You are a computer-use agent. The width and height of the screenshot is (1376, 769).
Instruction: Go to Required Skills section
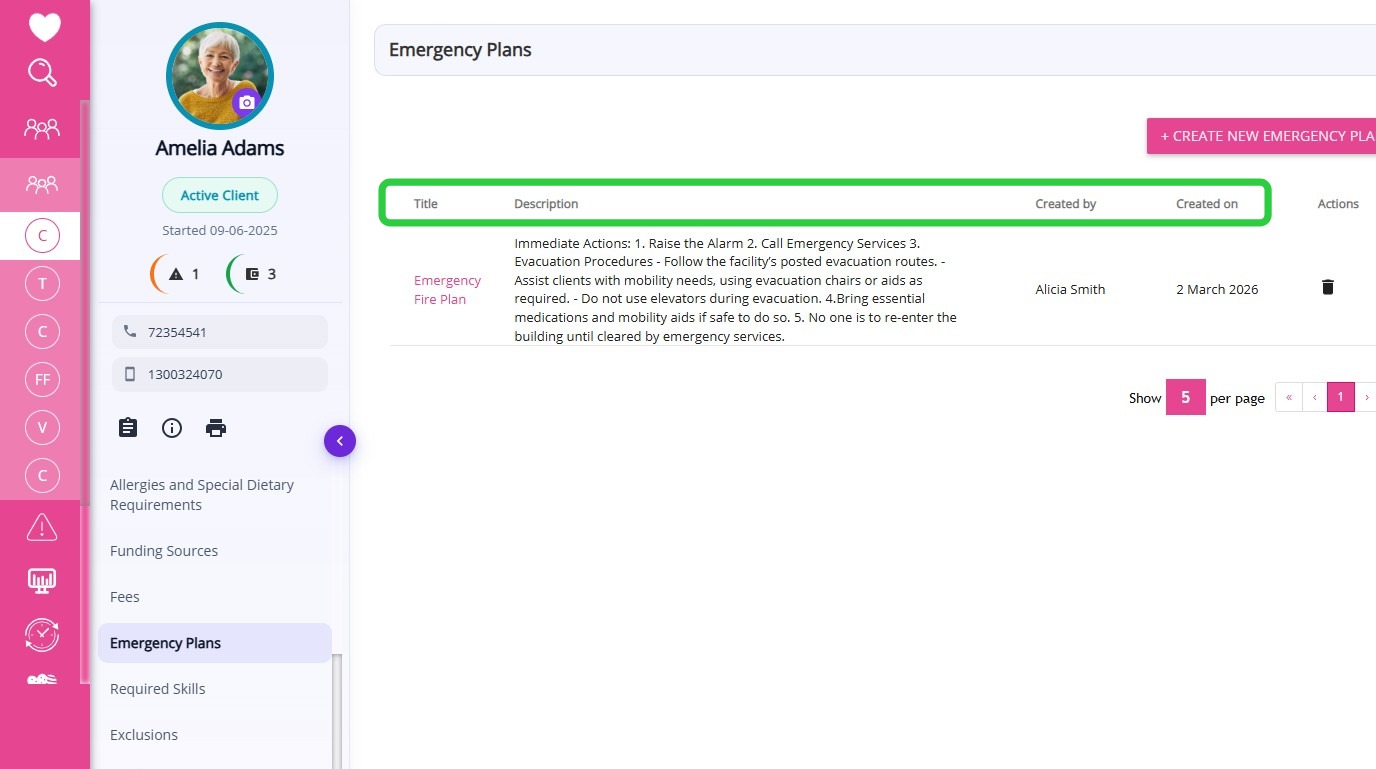(x=158, y=689)
